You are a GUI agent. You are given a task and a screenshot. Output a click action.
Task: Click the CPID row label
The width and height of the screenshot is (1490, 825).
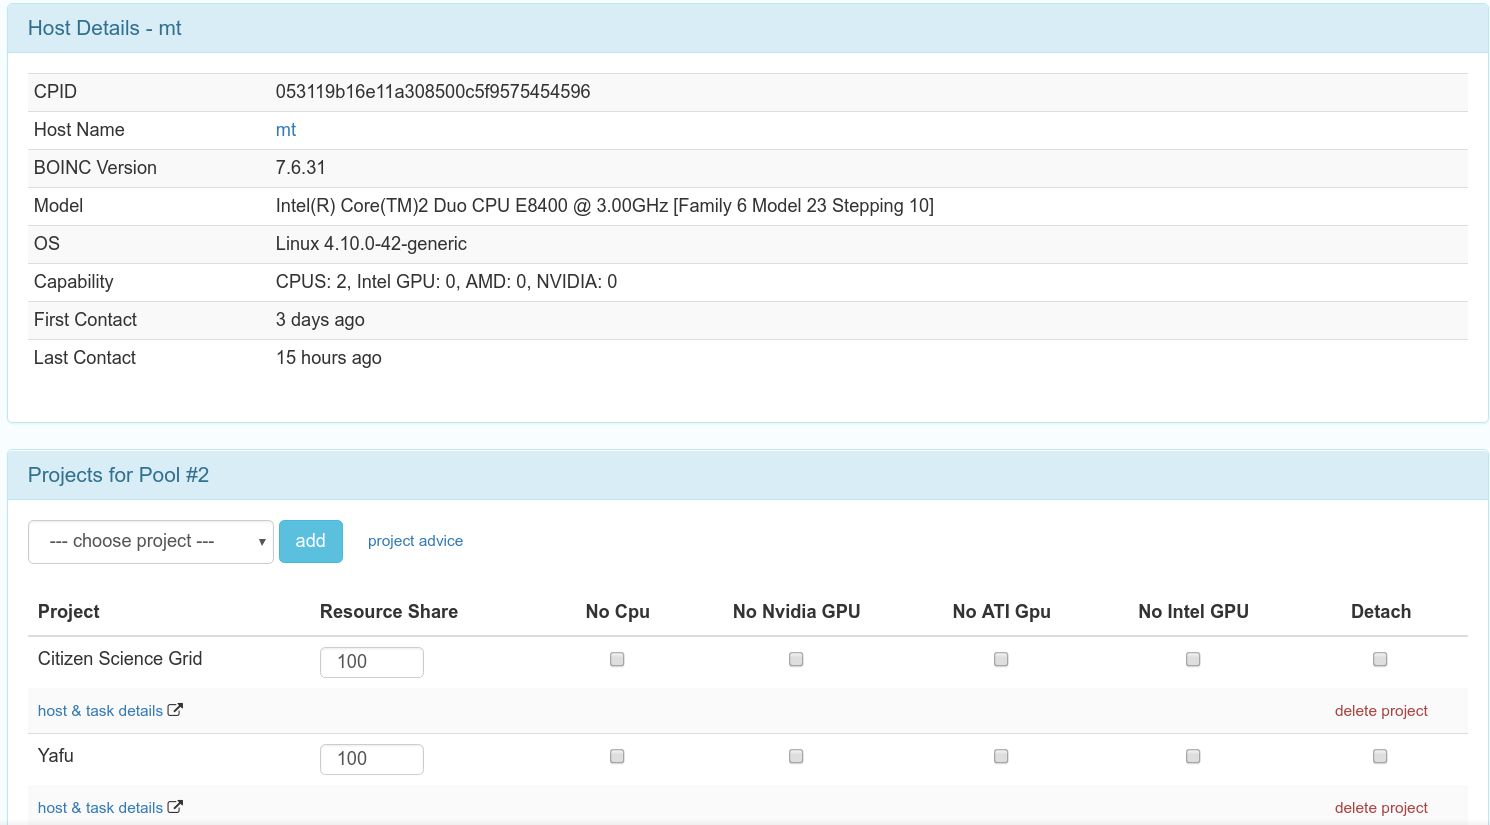pos(55,92)
